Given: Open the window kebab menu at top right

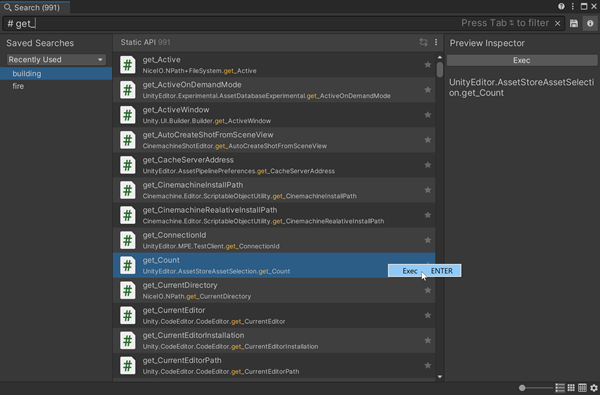Looking at the screenshot, I should coord(572,6).
